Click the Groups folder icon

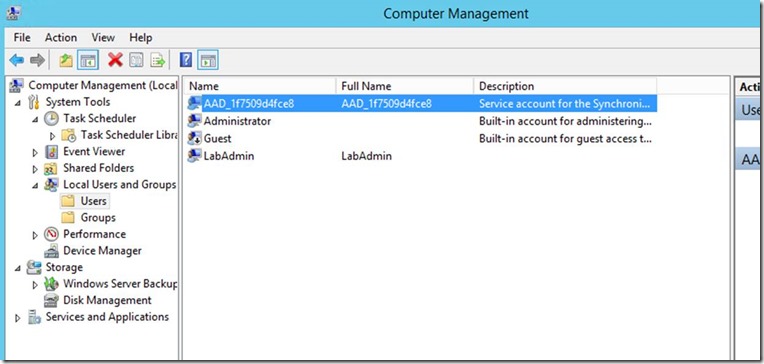[68, 218]
